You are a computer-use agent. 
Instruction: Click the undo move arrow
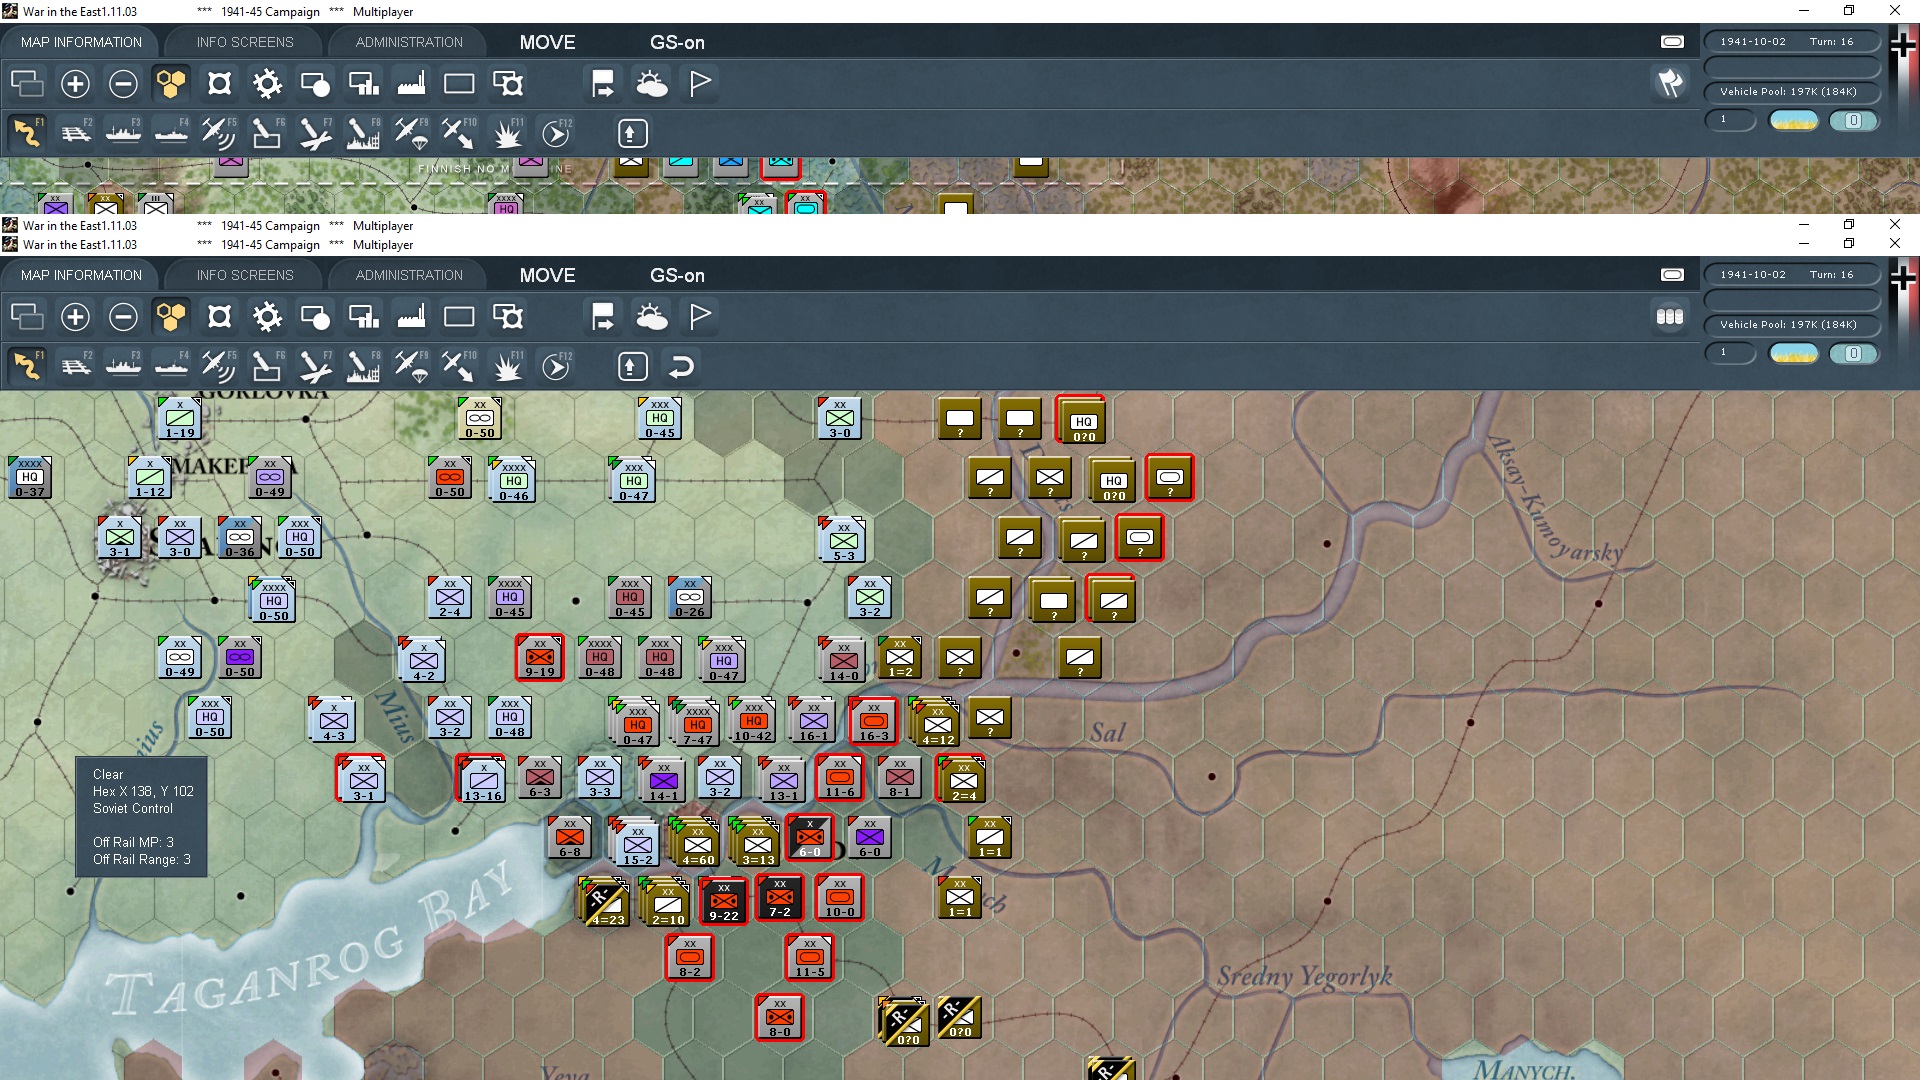[682, 366]
